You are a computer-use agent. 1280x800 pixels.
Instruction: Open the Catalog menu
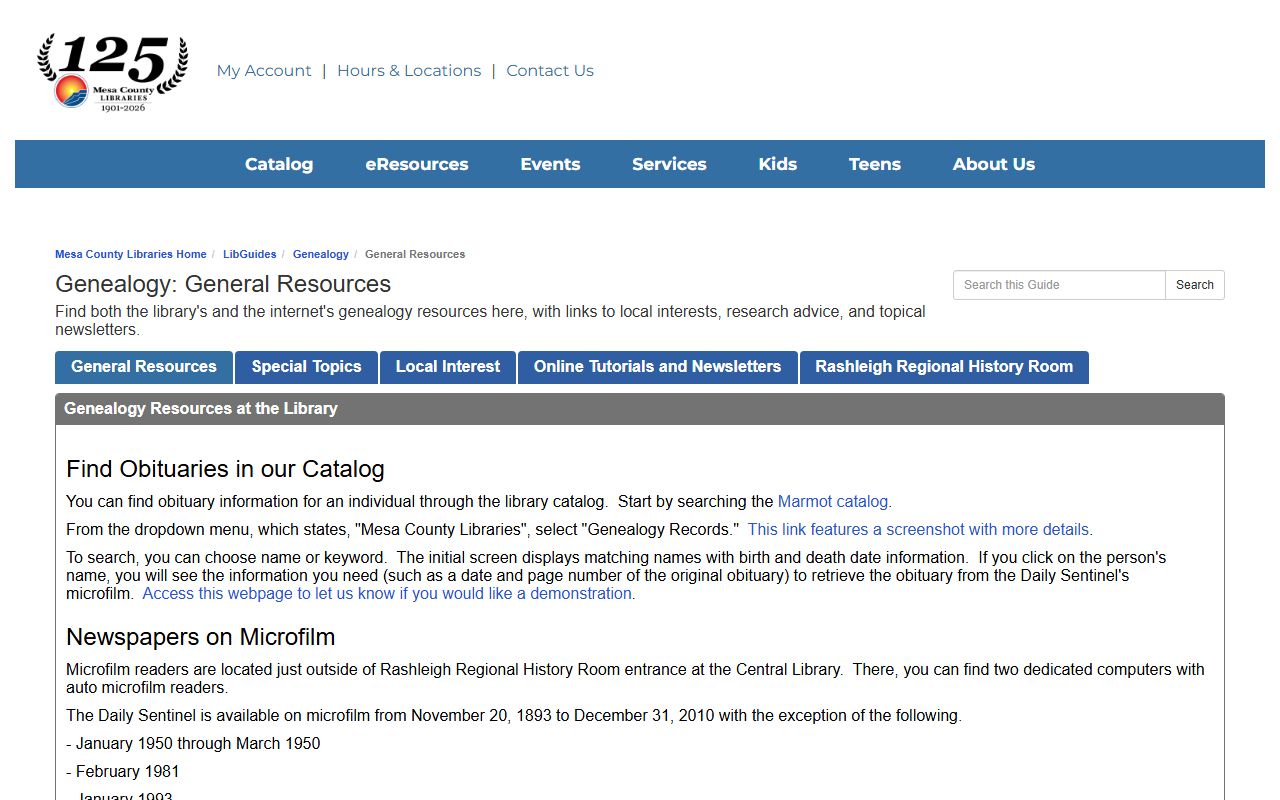click(279, 164)
